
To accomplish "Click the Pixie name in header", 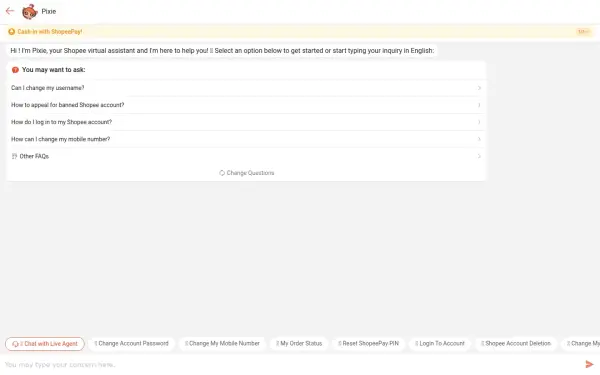I will [49, 11].
